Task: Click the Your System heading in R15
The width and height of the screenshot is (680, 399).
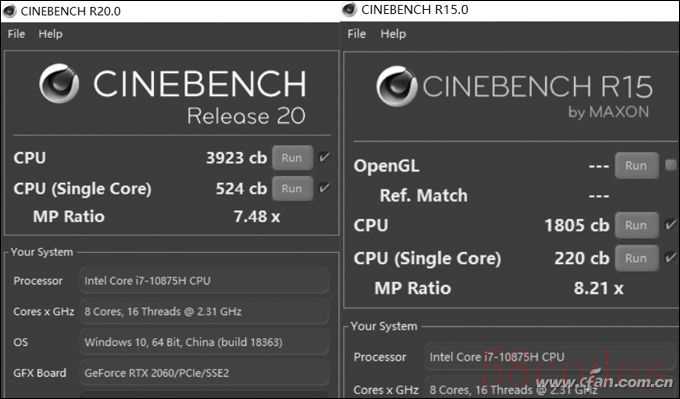Action: click(384, 326)
